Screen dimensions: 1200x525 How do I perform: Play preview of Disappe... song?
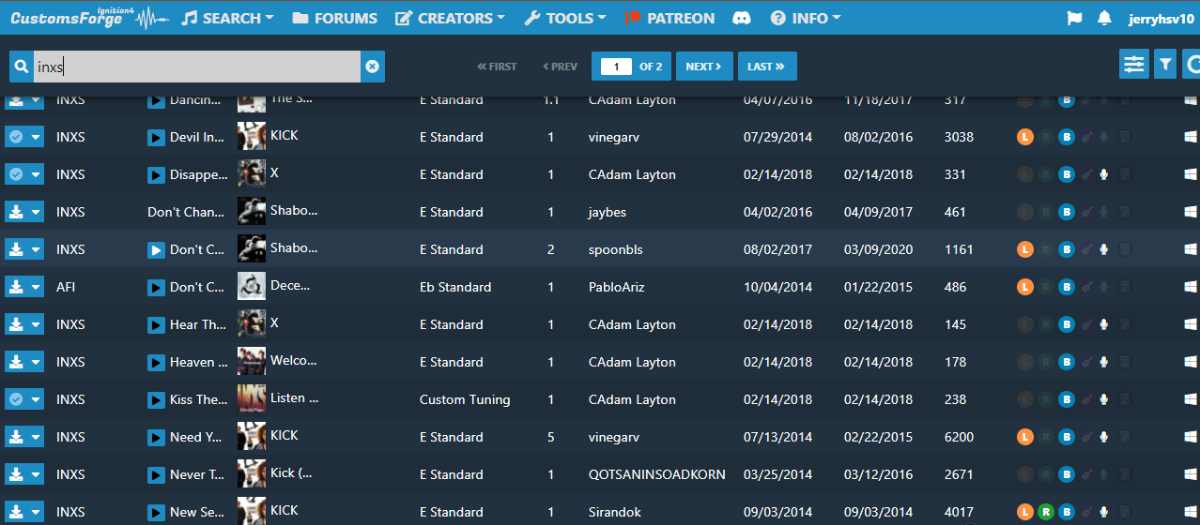click(156, 175)
